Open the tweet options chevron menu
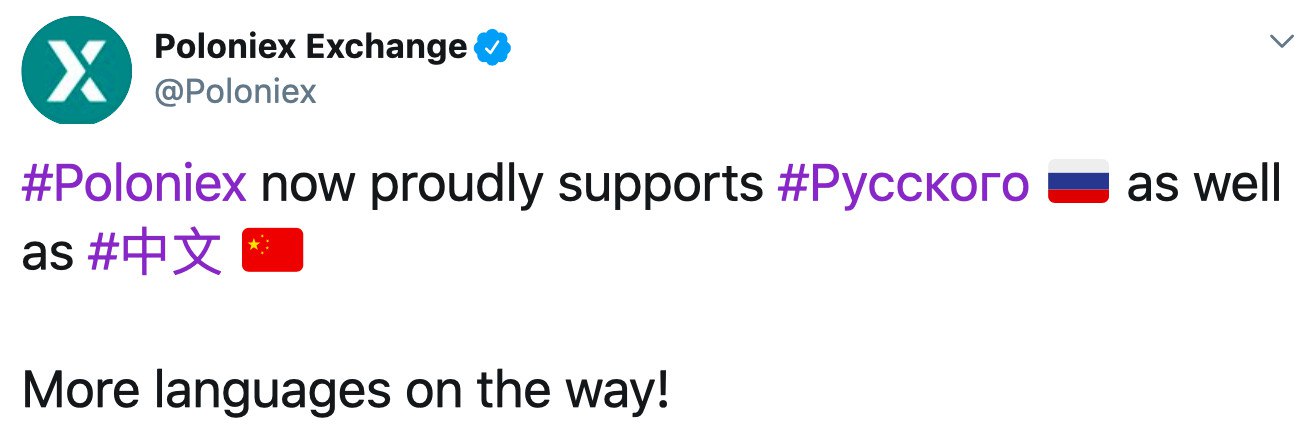 tap(1281, 42)
